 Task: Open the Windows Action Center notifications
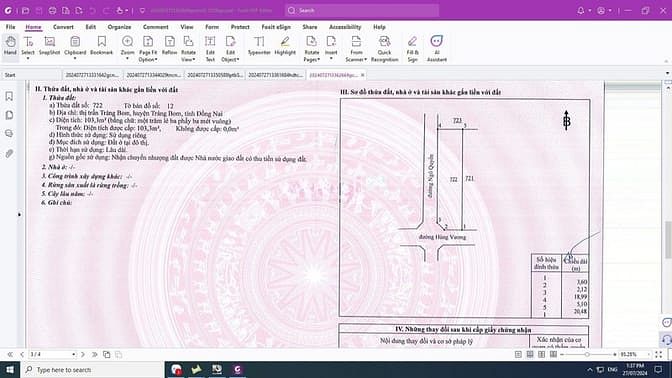coord(659,369)
